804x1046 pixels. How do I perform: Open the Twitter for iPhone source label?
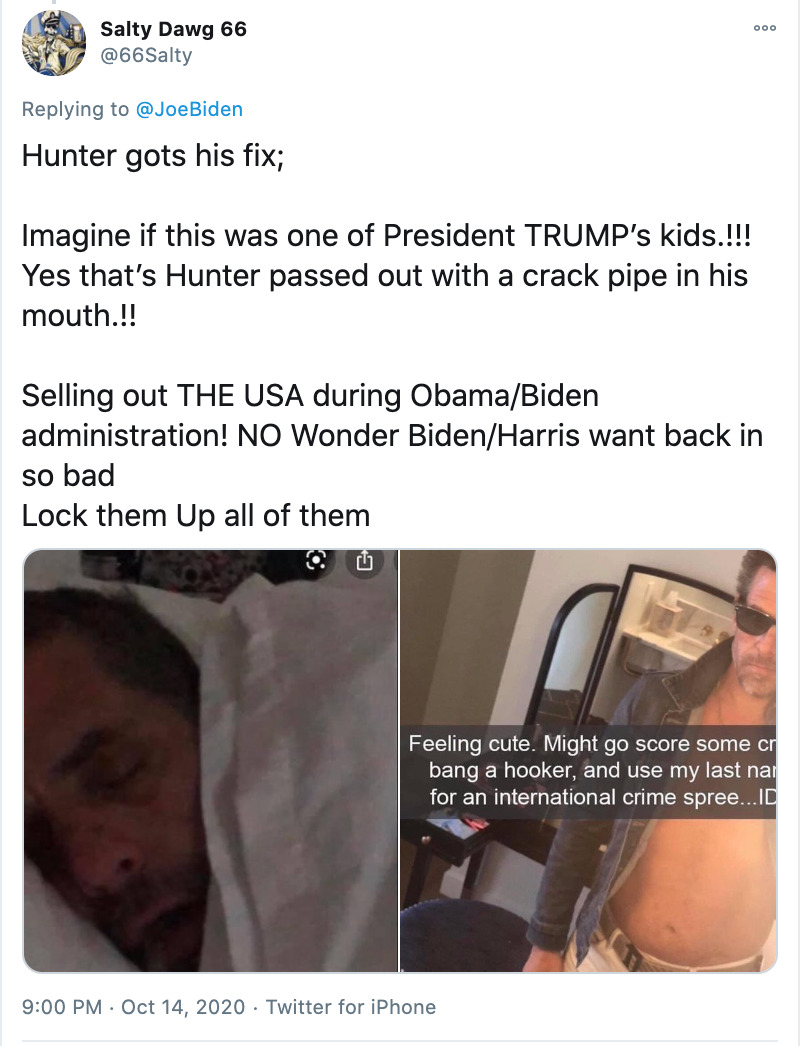coord(351,1007)
